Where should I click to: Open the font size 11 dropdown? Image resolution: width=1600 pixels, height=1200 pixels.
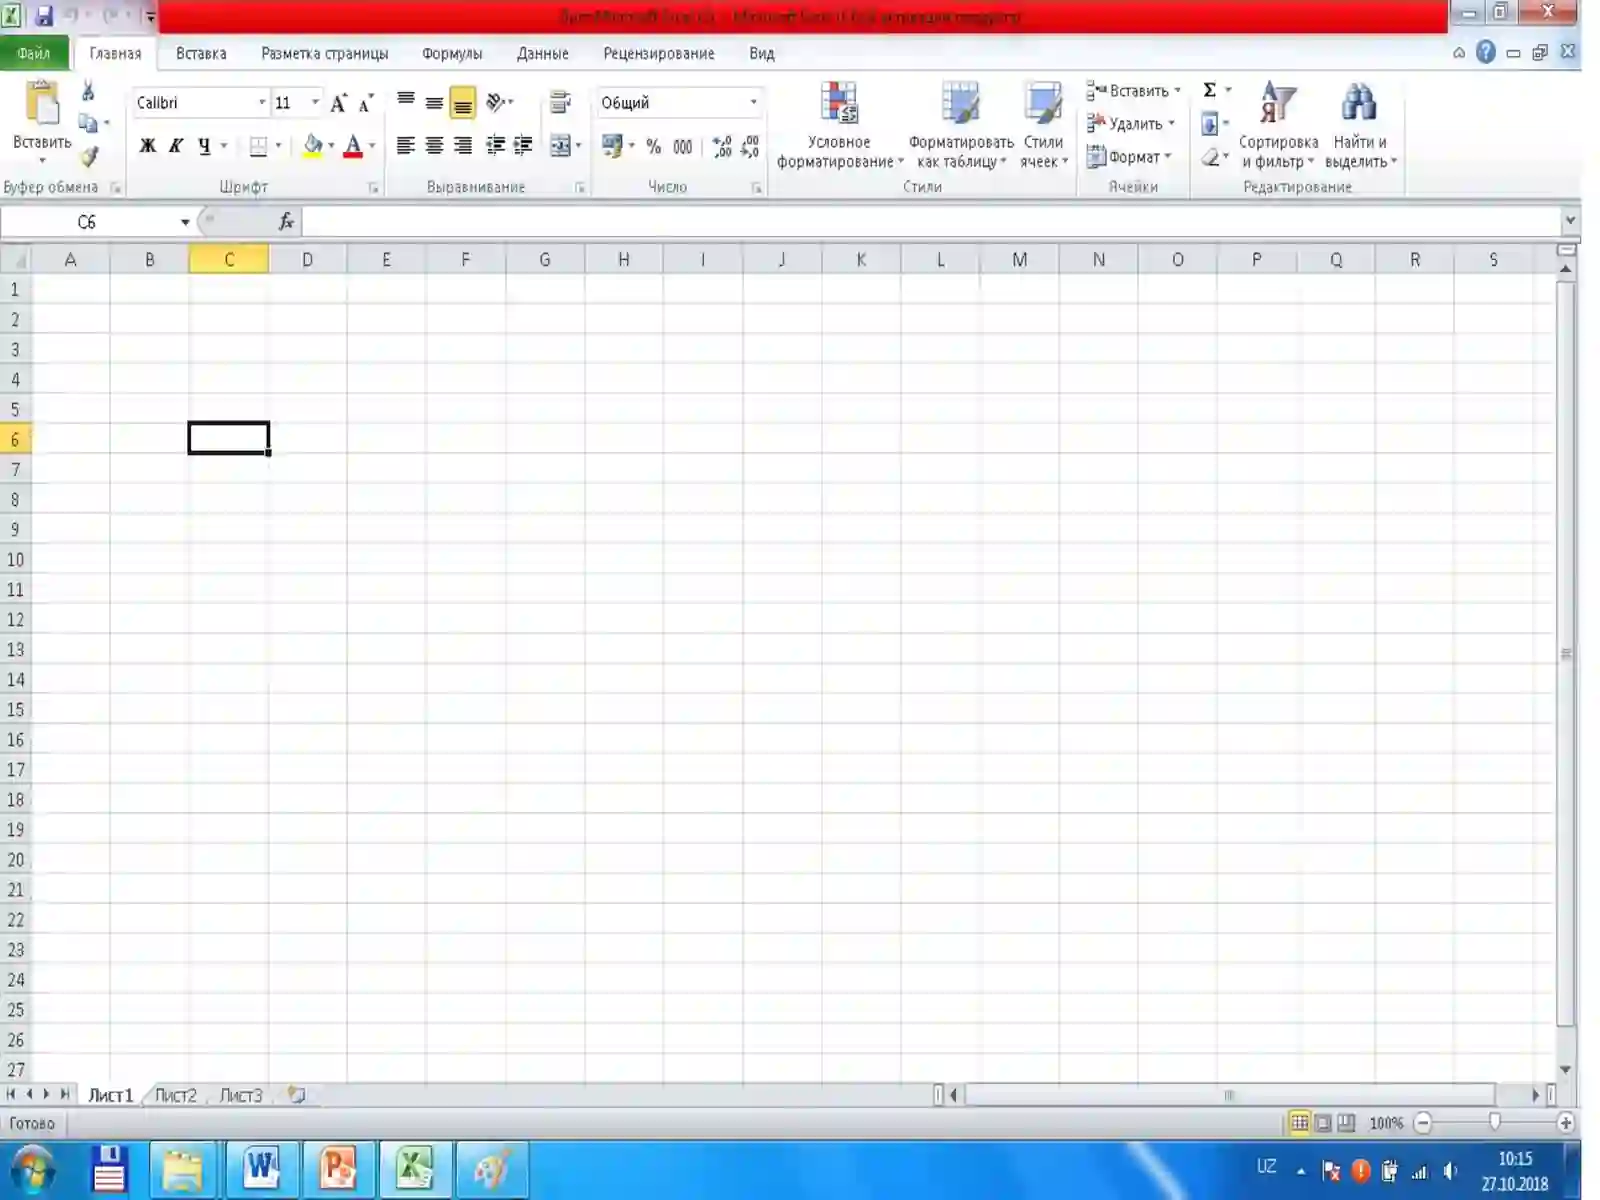pos(315,102)
